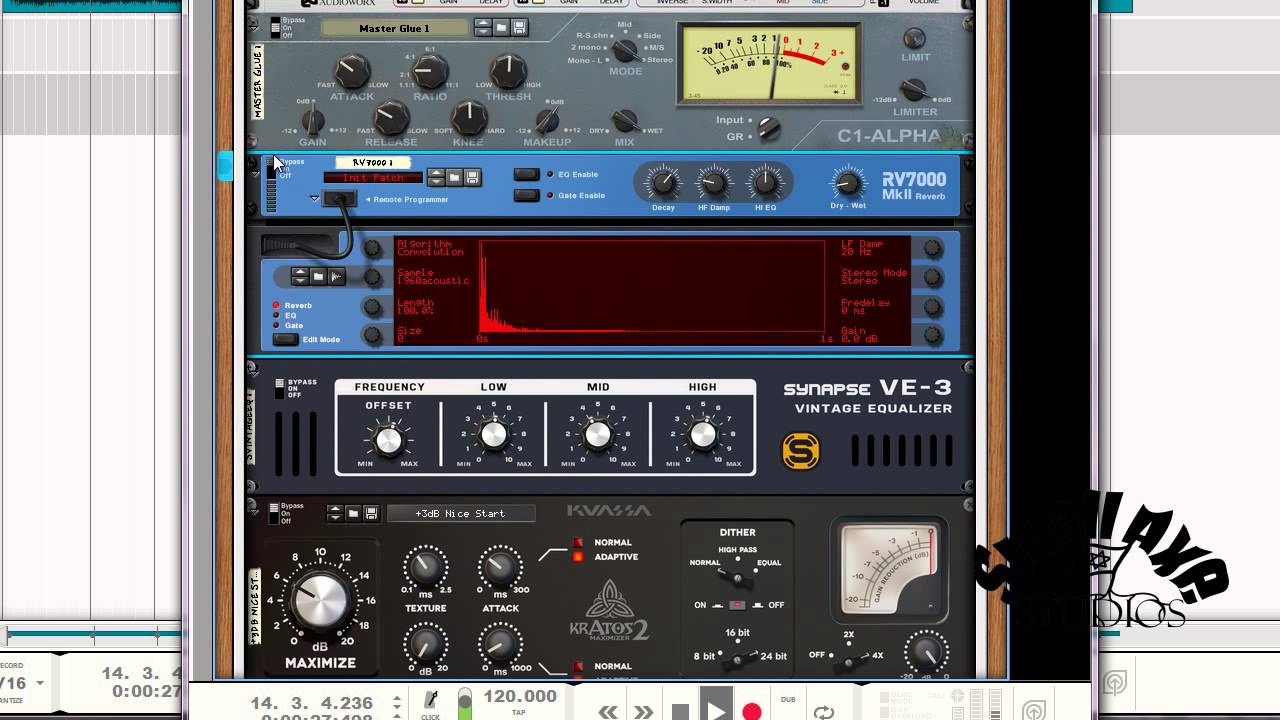Click the Mode selector knob on Master Glue
Screen dimensions: 1280x720
(x=625, y=50)
